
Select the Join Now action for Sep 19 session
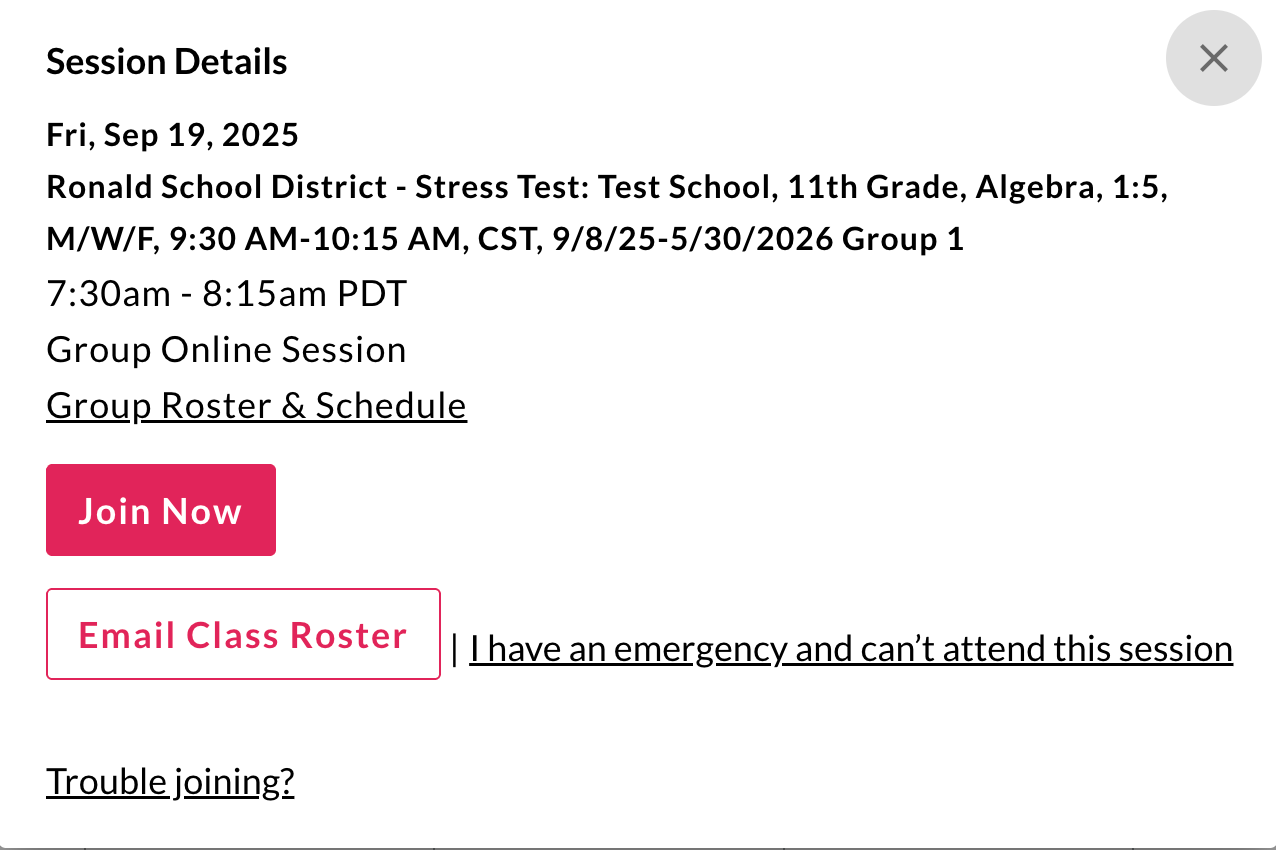point(160,510)
